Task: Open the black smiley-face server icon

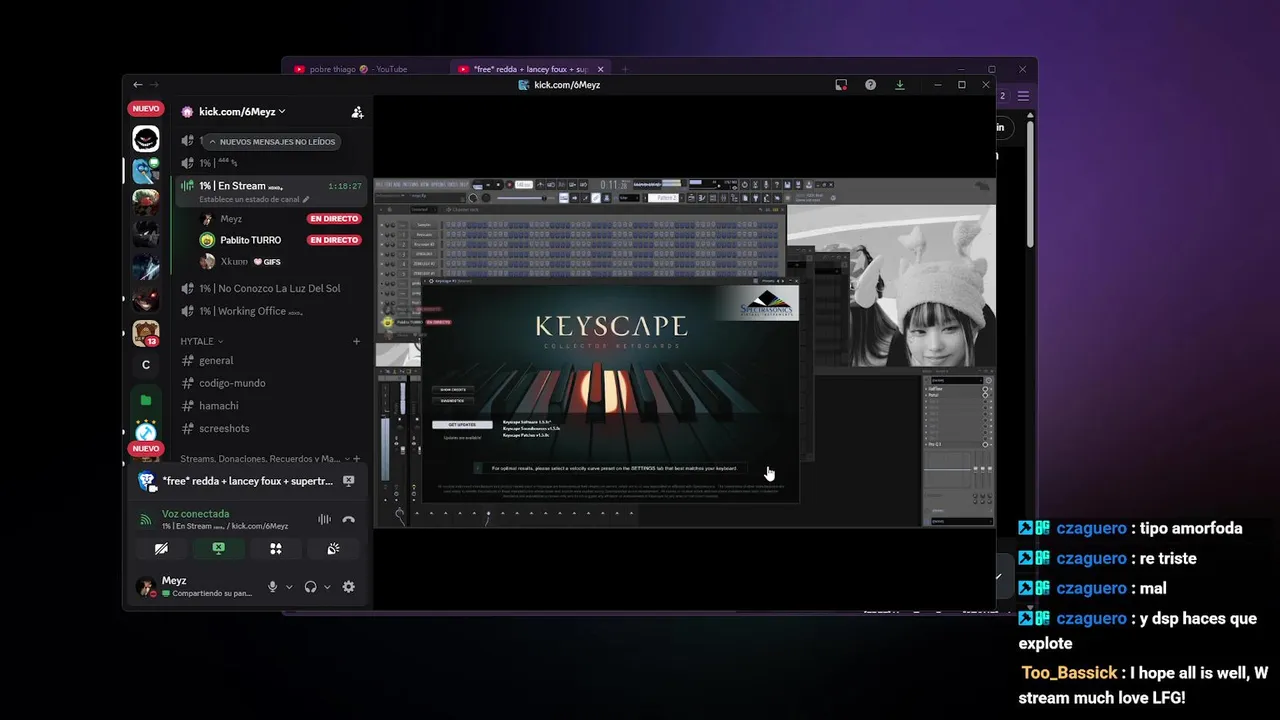Action: (146, 139)
